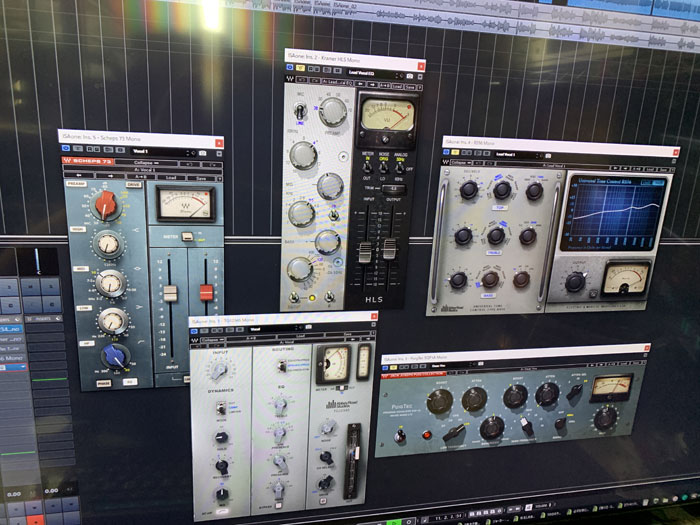Open functions menu arrow in Scheps 73 header

219,154
